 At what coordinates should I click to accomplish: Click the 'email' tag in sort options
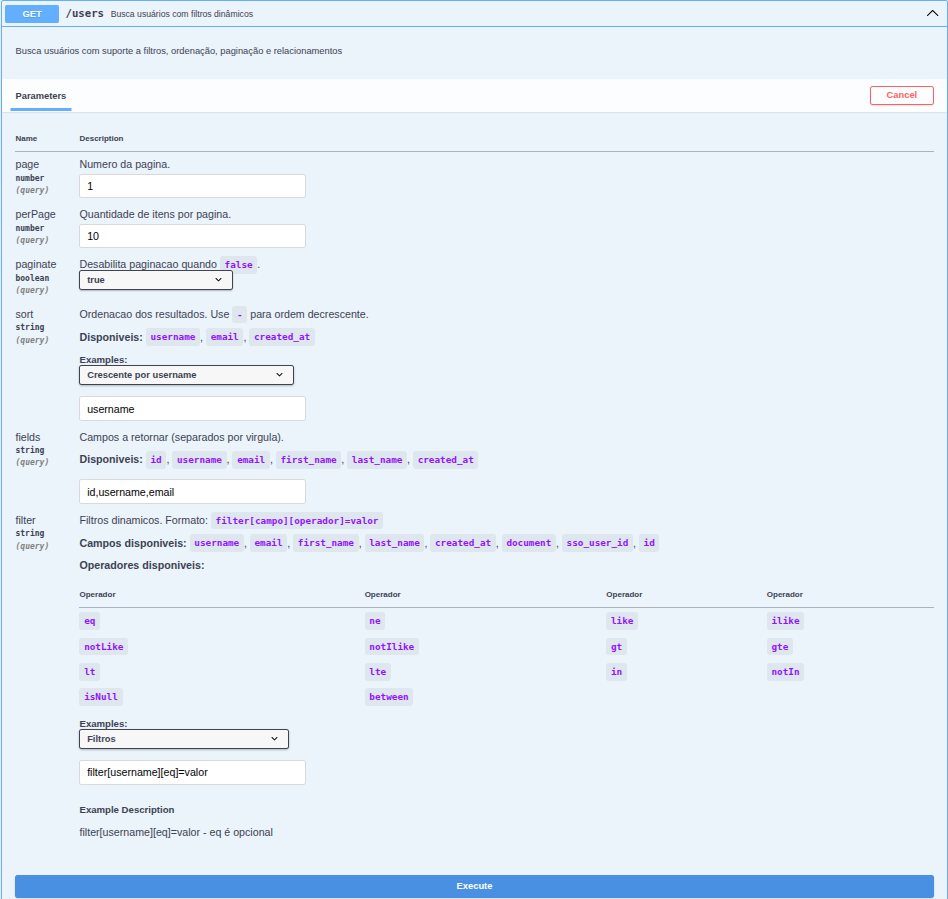[x=224, y=337]
